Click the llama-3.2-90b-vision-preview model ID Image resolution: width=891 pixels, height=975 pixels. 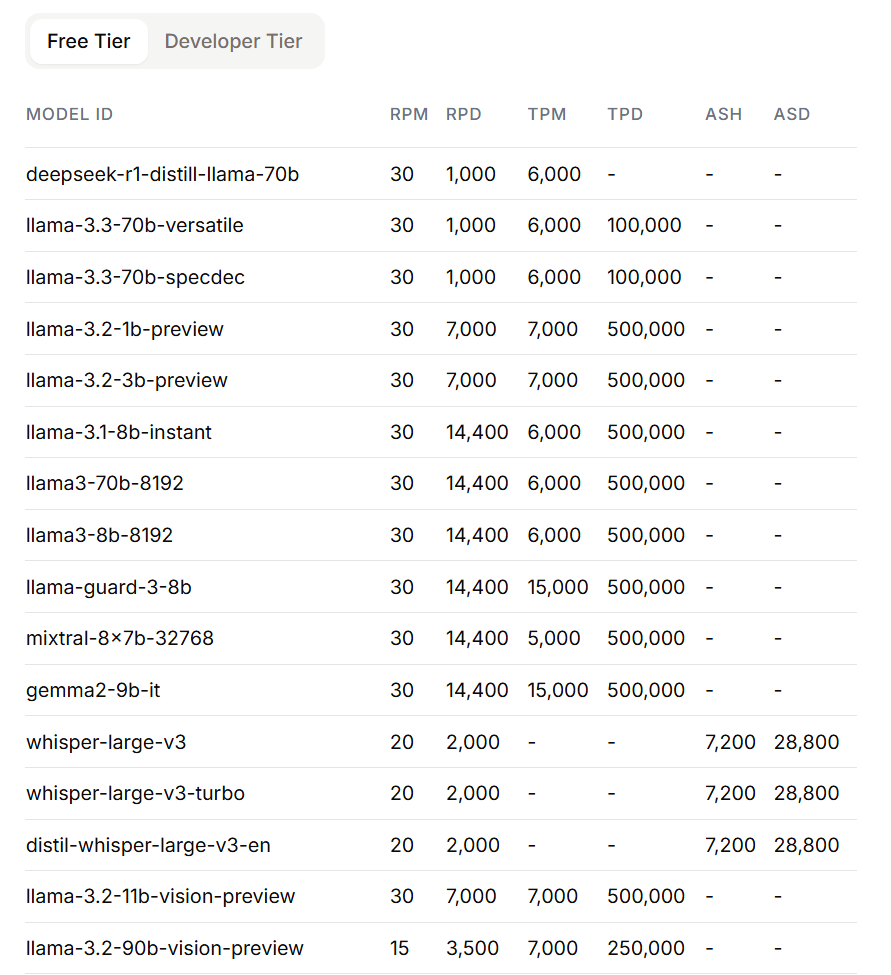[165, 948]
